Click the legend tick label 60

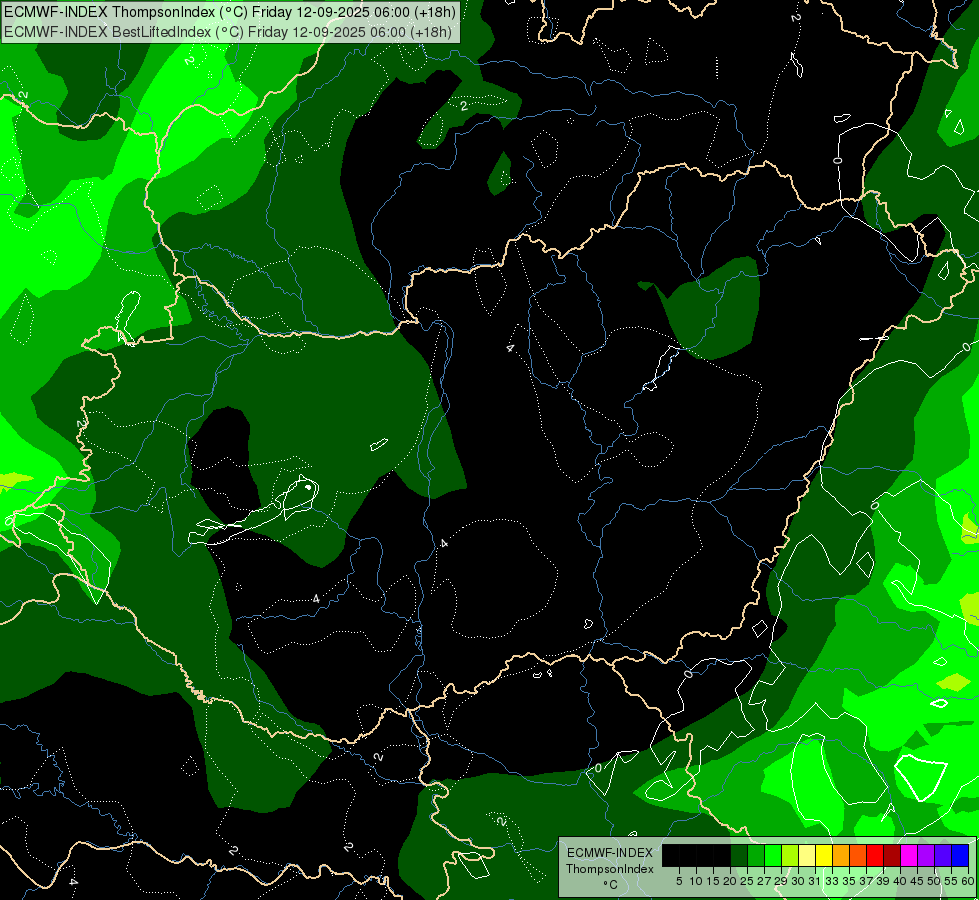tap(968, 881)
